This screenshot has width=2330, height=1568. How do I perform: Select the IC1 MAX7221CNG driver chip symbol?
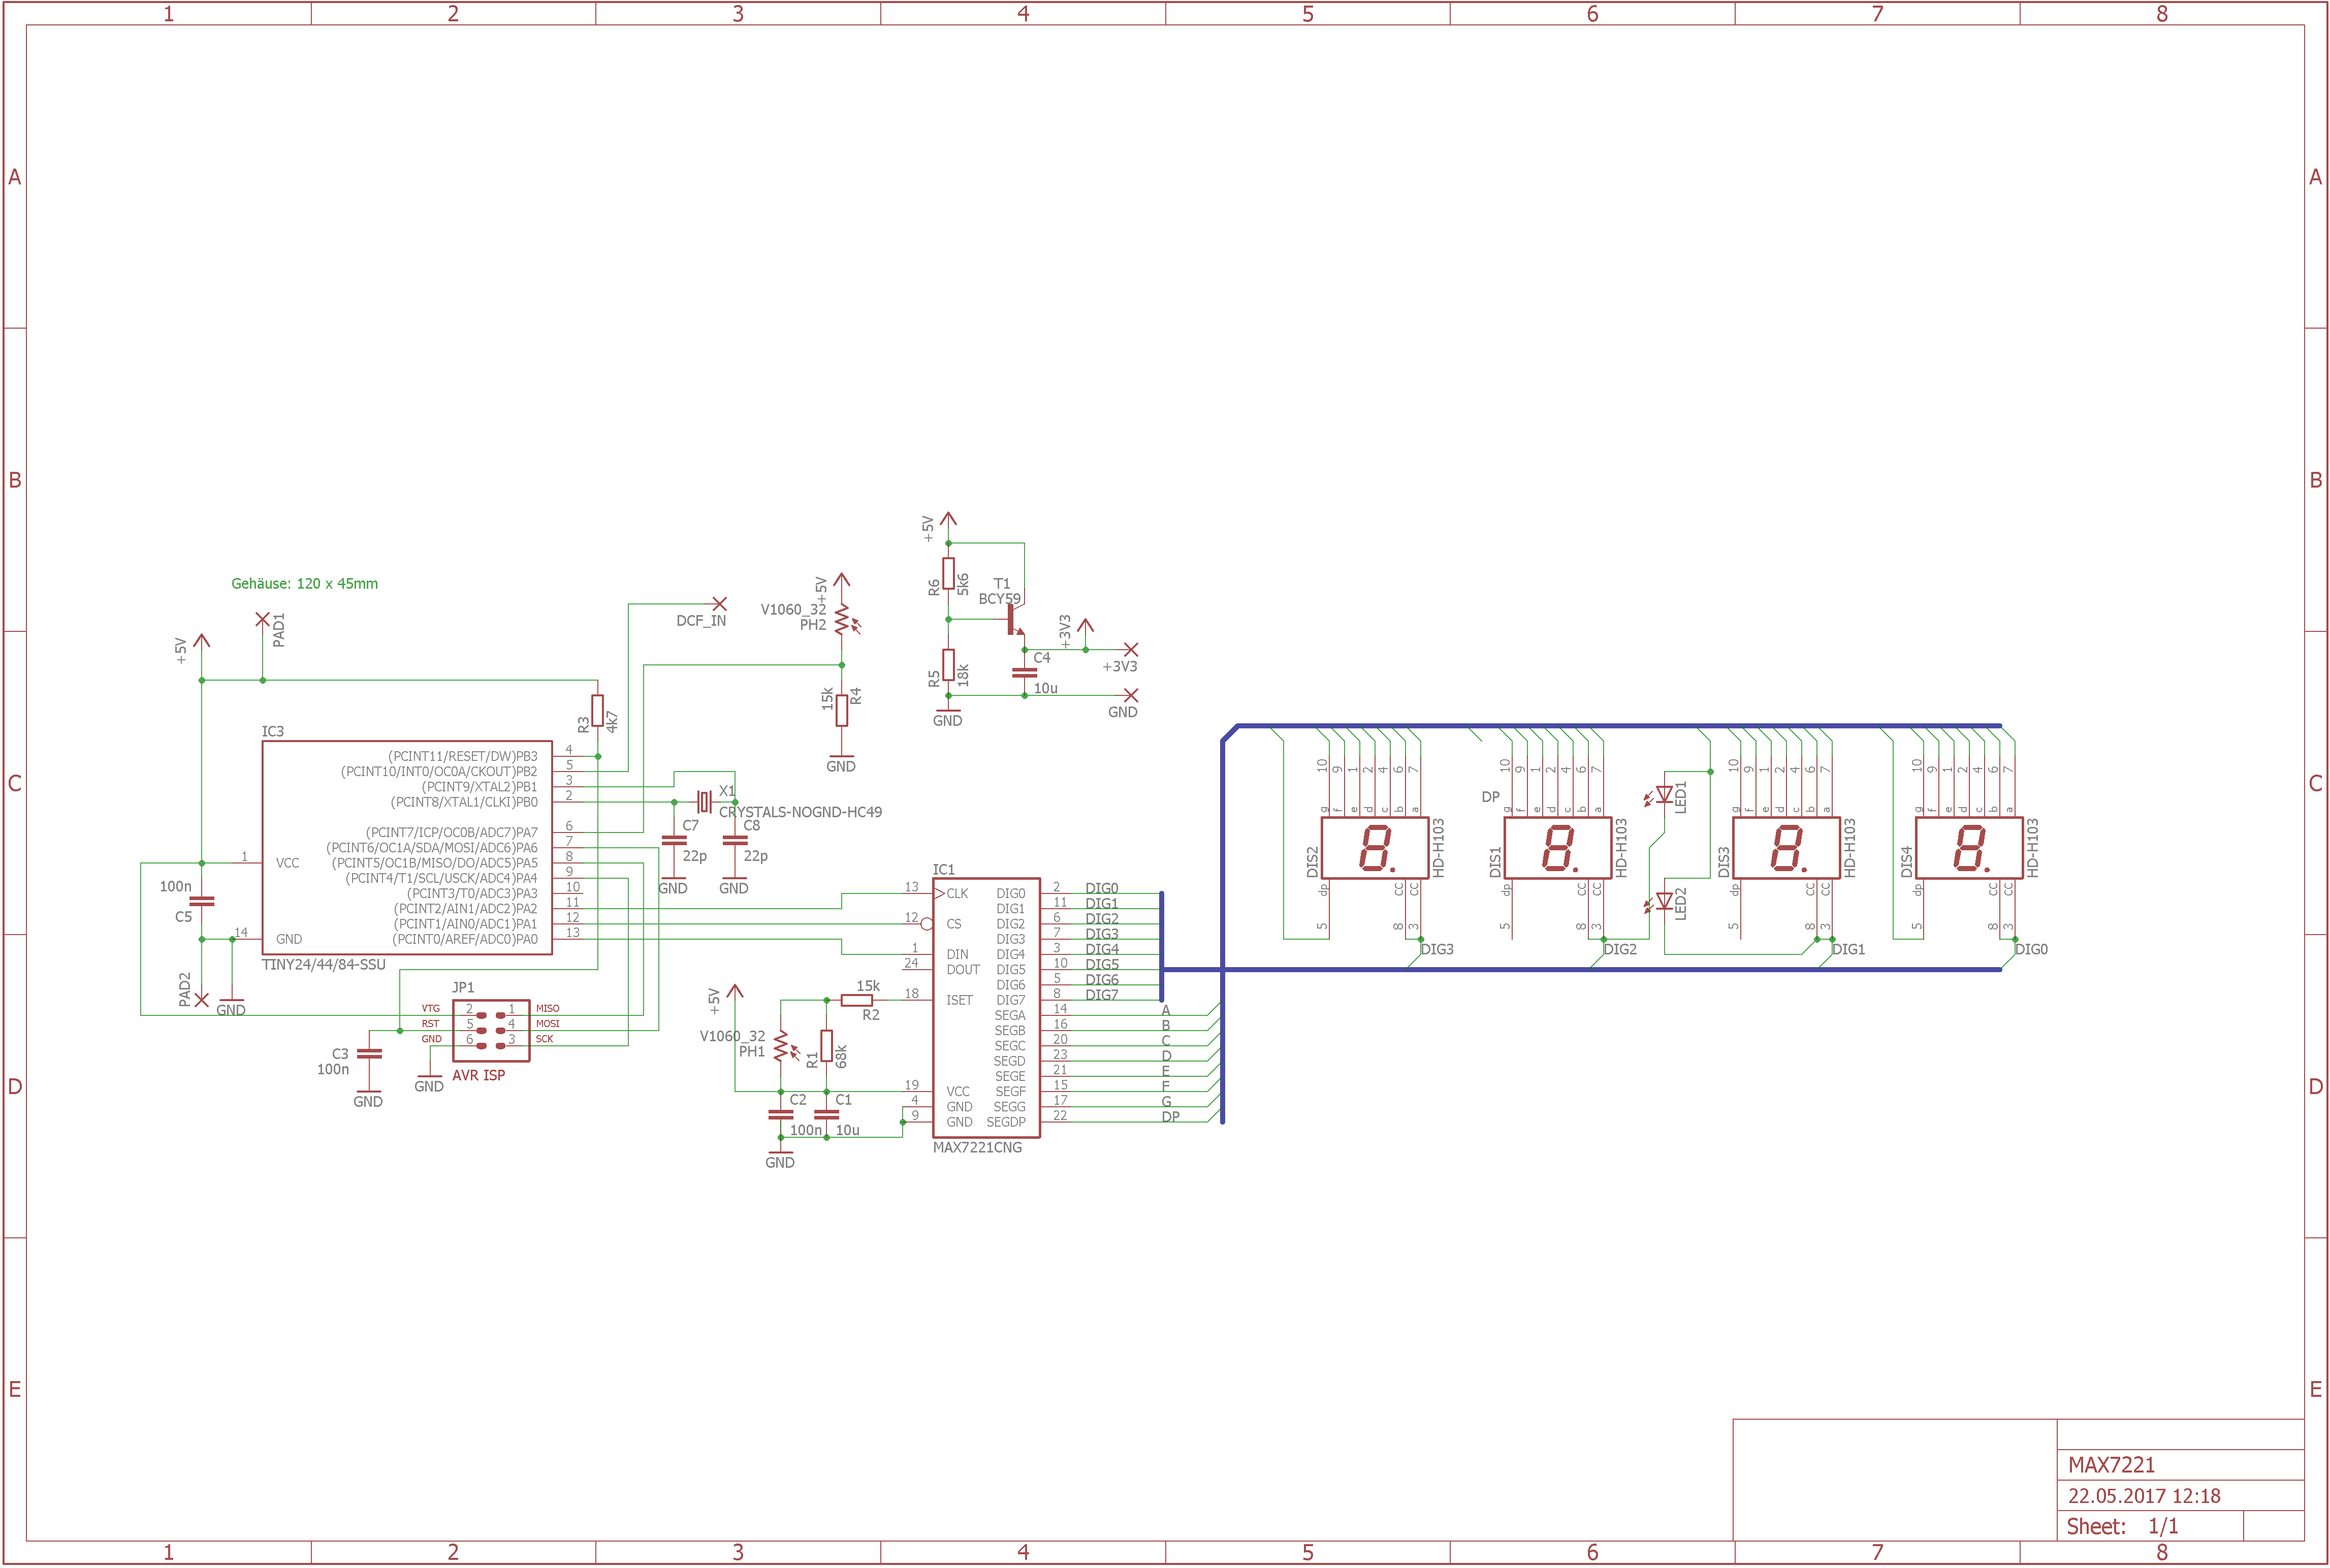(x=986, y=1008)
